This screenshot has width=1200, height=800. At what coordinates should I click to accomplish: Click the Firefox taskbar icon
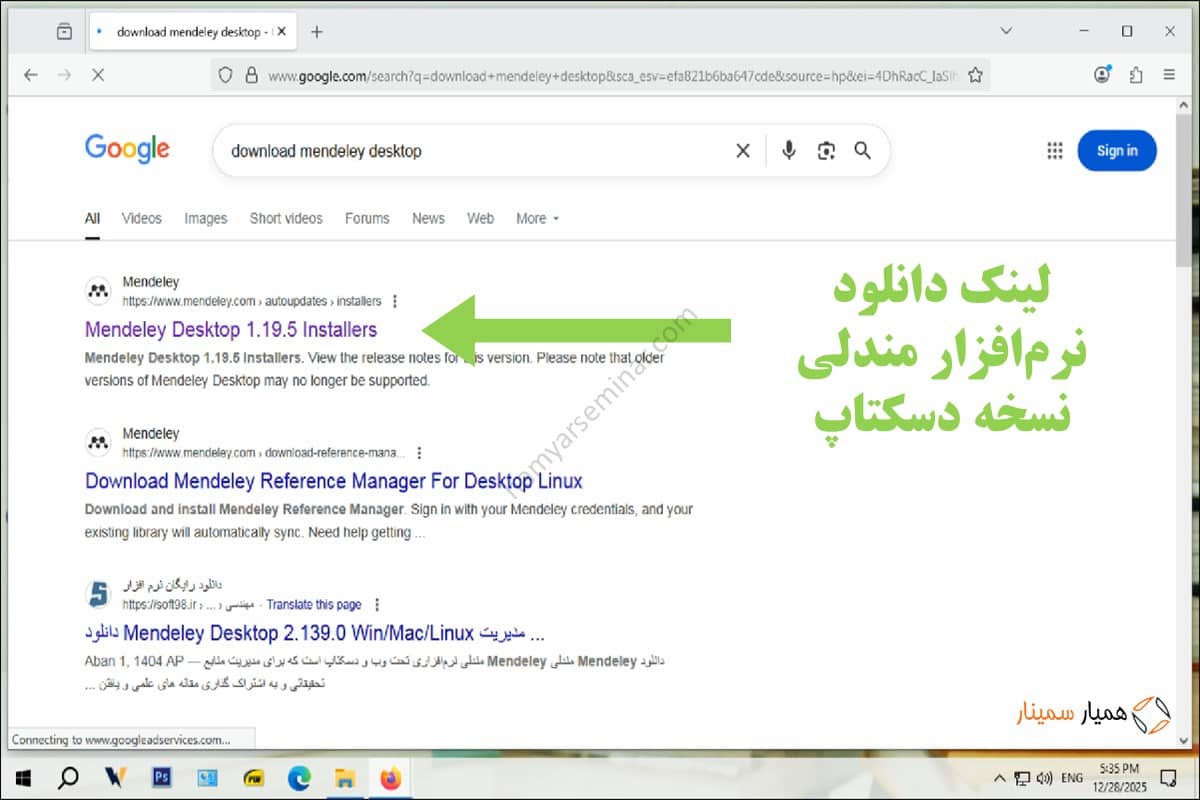pos(391,777)
